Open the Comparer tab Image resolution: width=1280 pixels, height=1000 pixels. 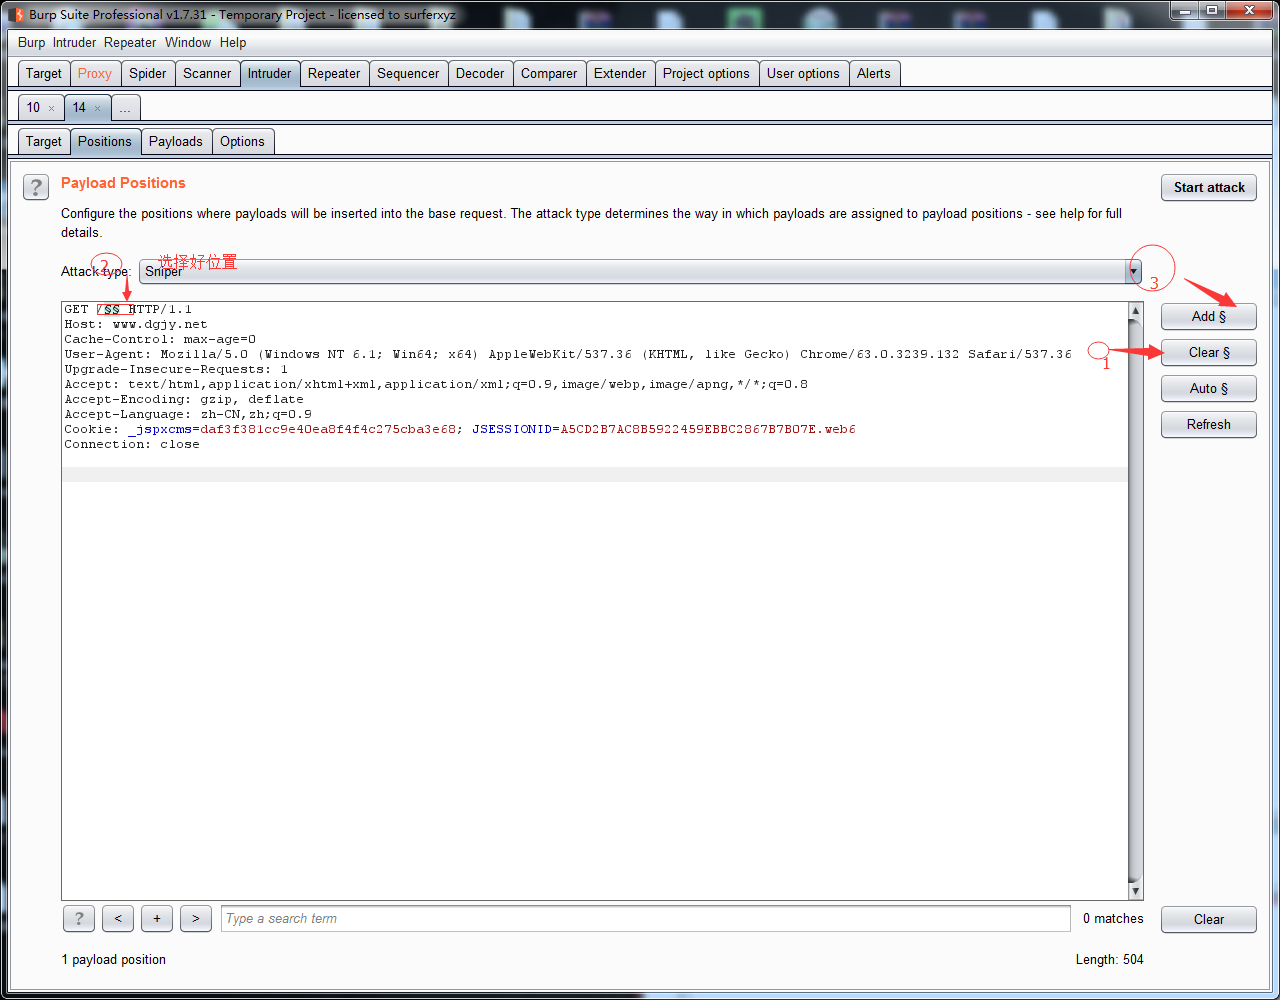(x=549, y=73)
